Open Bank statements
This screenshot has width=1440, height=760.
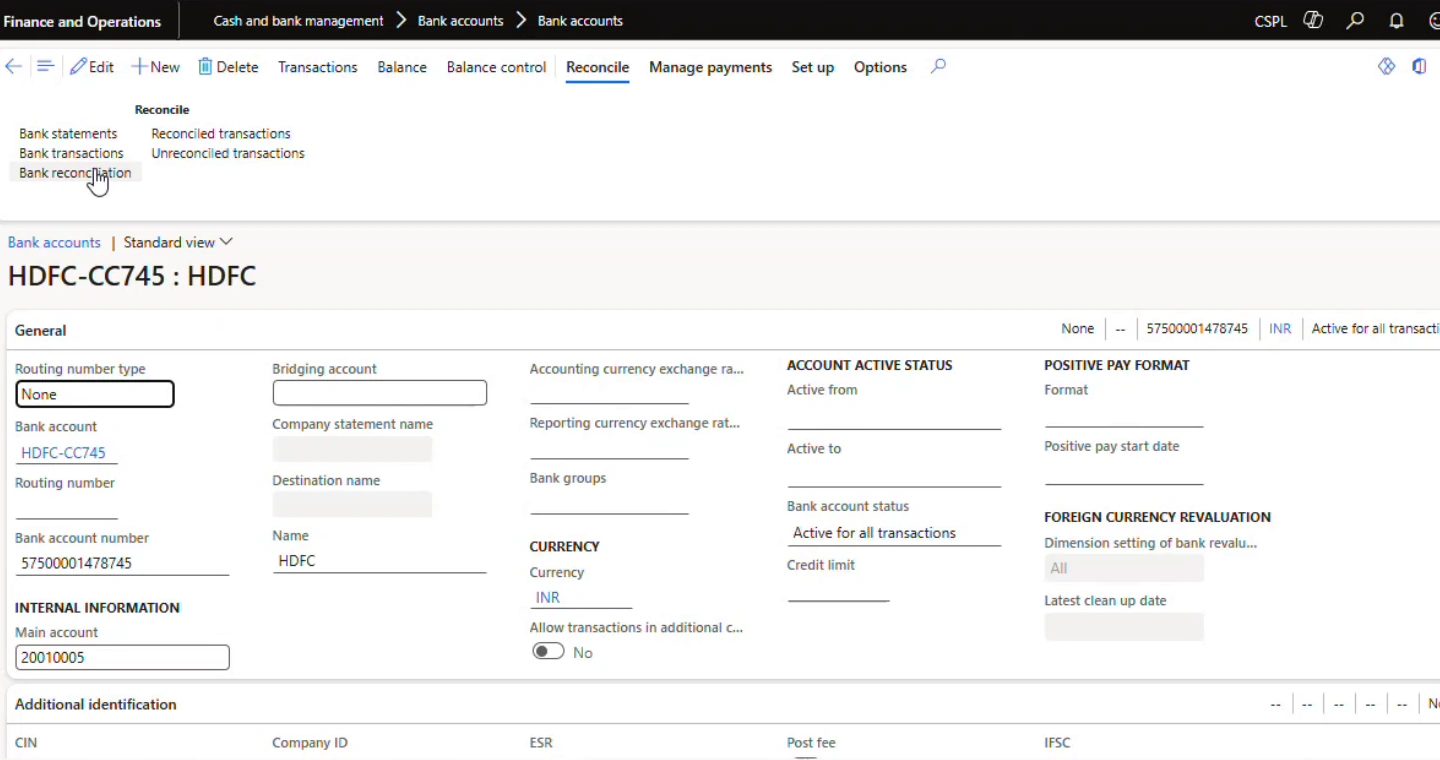click(68, 134)
